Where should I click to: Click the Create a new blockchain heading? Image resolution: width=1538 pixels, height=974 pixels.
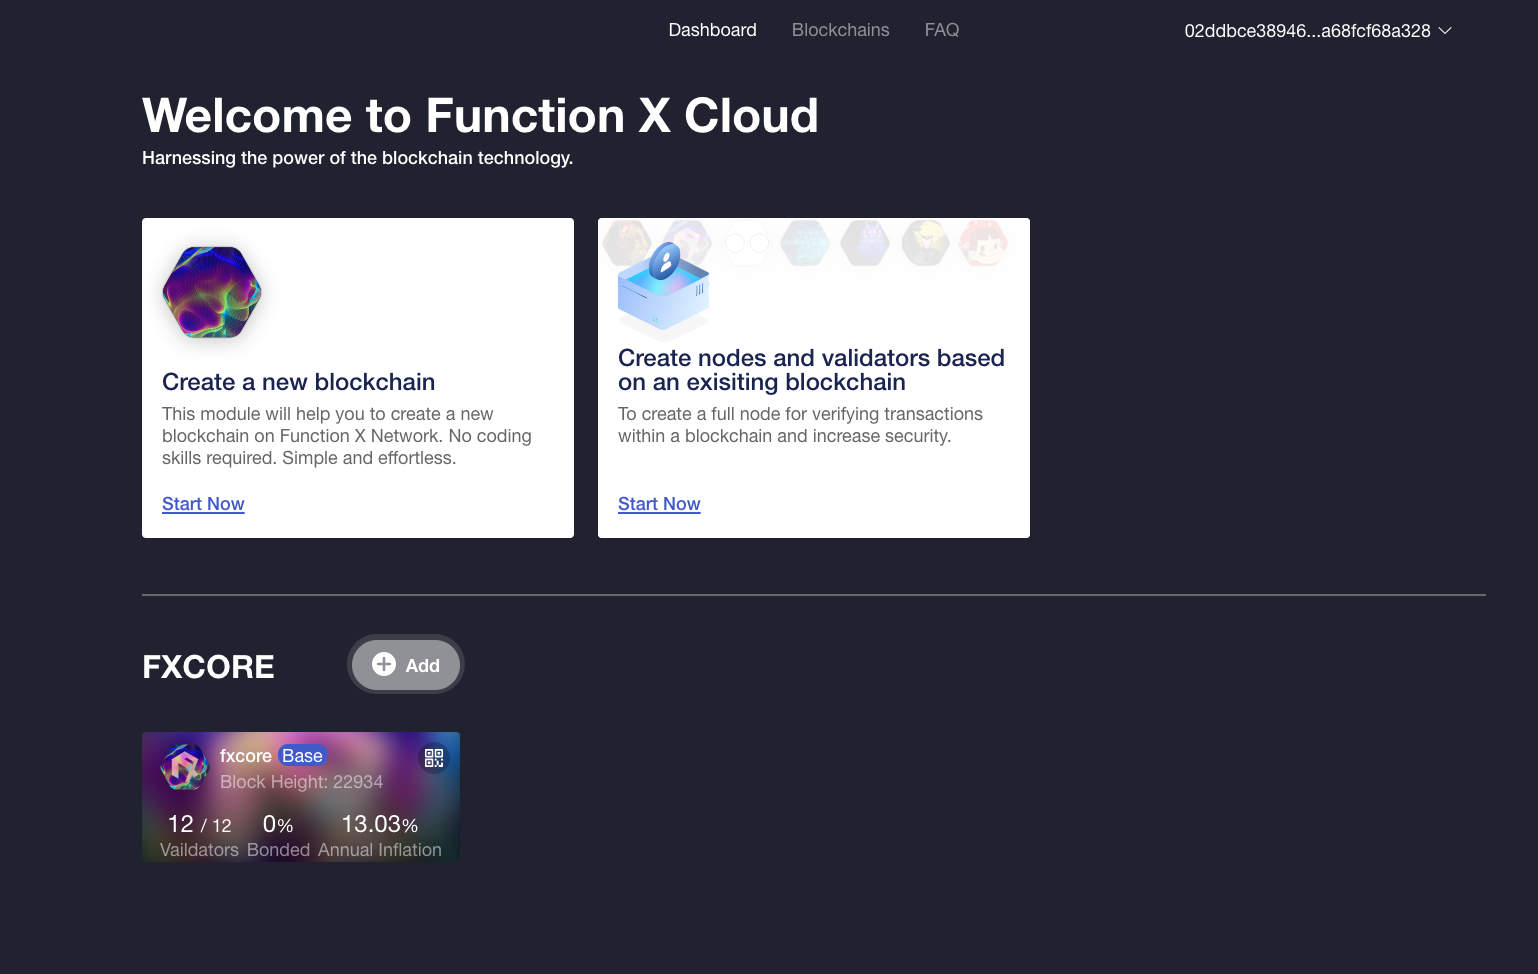click(298, 382)
